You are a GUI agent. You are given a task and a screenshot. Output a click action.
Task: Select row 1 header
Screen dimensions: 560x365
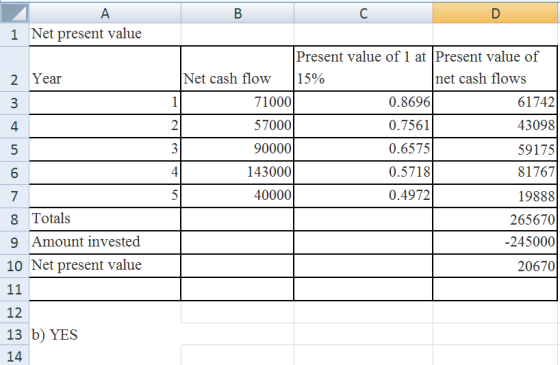(14, 34)
